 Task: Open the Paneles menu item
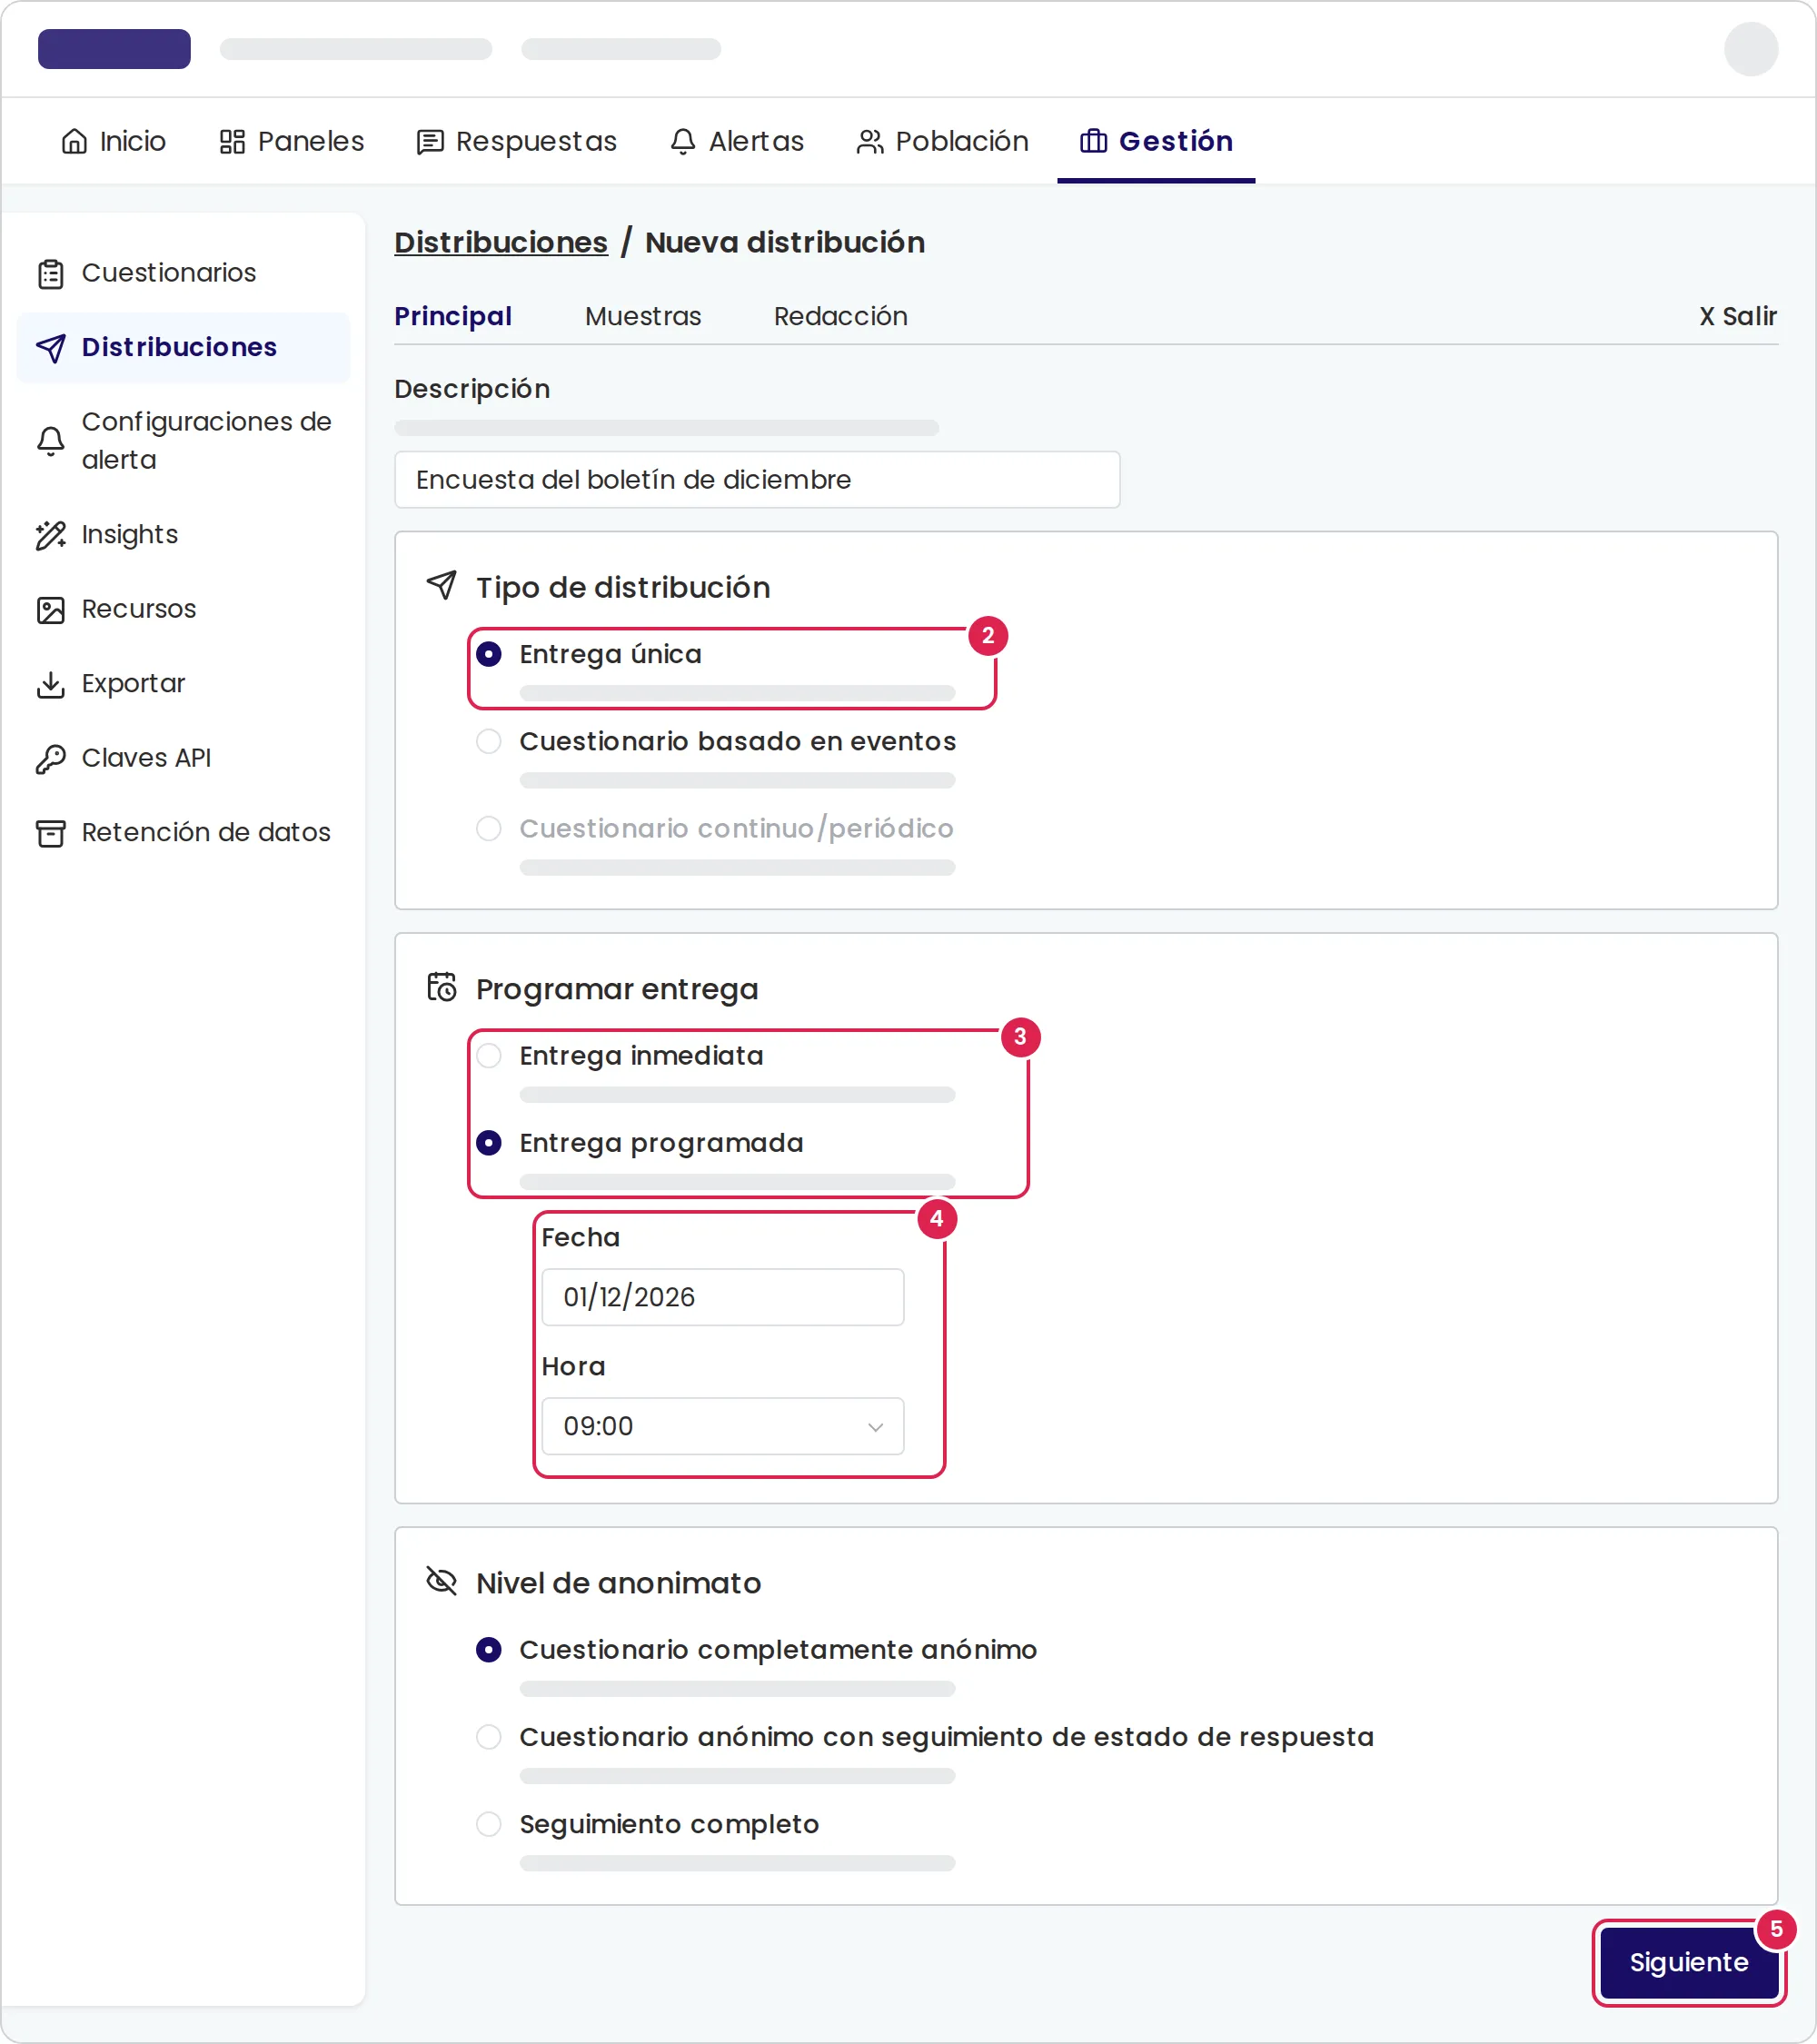pyautogui.click(x=292, y=142)
